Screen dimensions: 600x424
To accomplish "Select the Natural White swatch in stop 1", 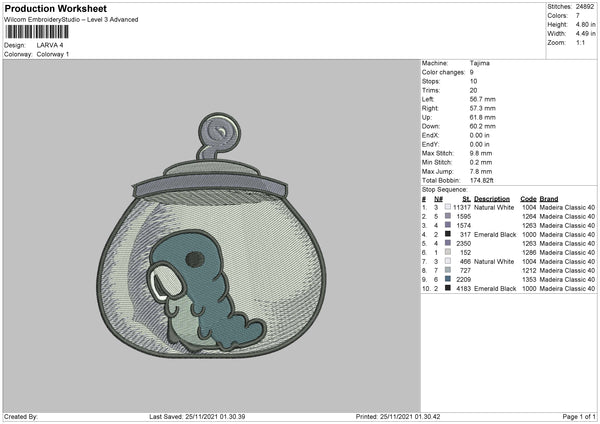I will pyautogui.click(x=447, y=208).
